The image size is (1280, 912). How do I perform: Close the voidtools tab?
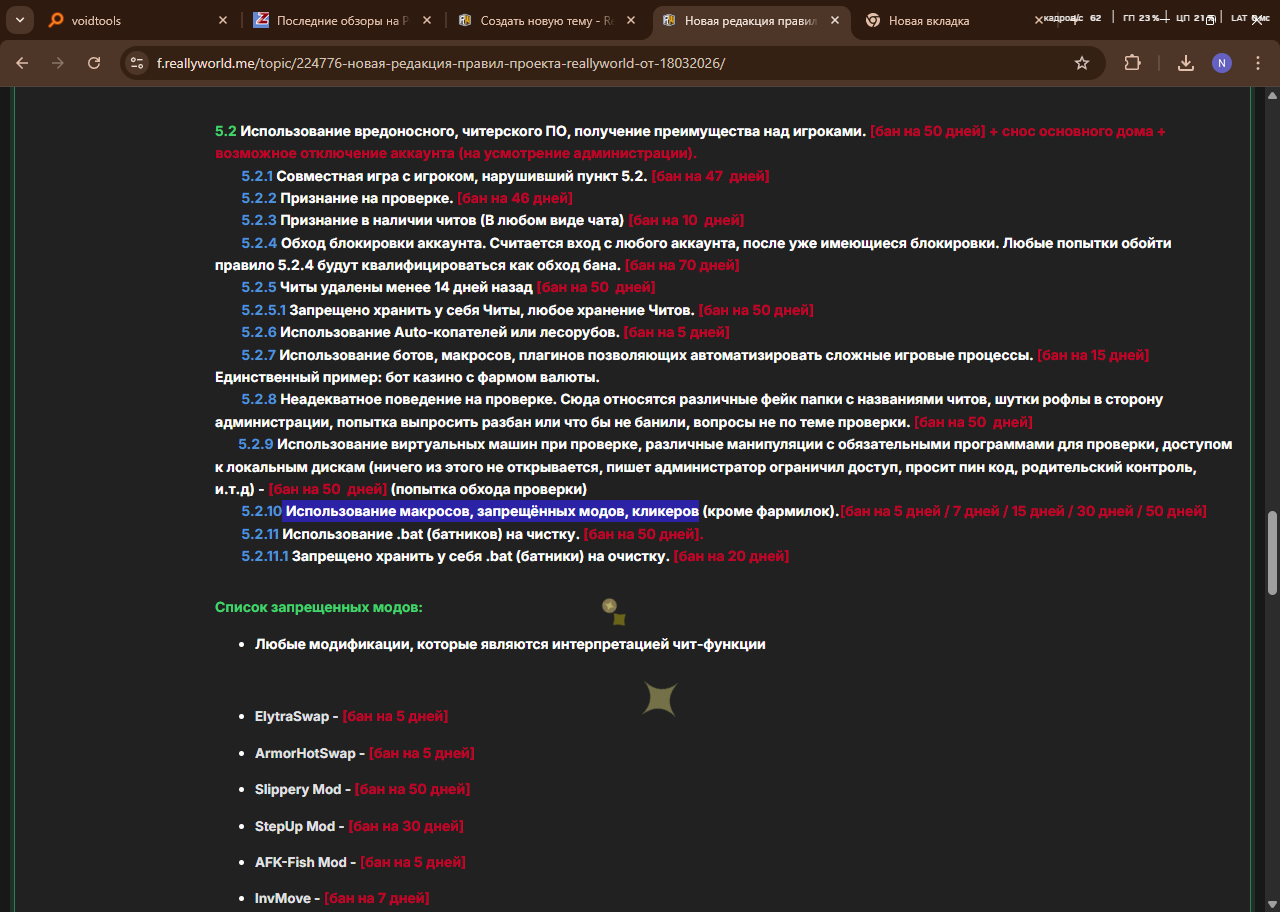coord(222,20)
